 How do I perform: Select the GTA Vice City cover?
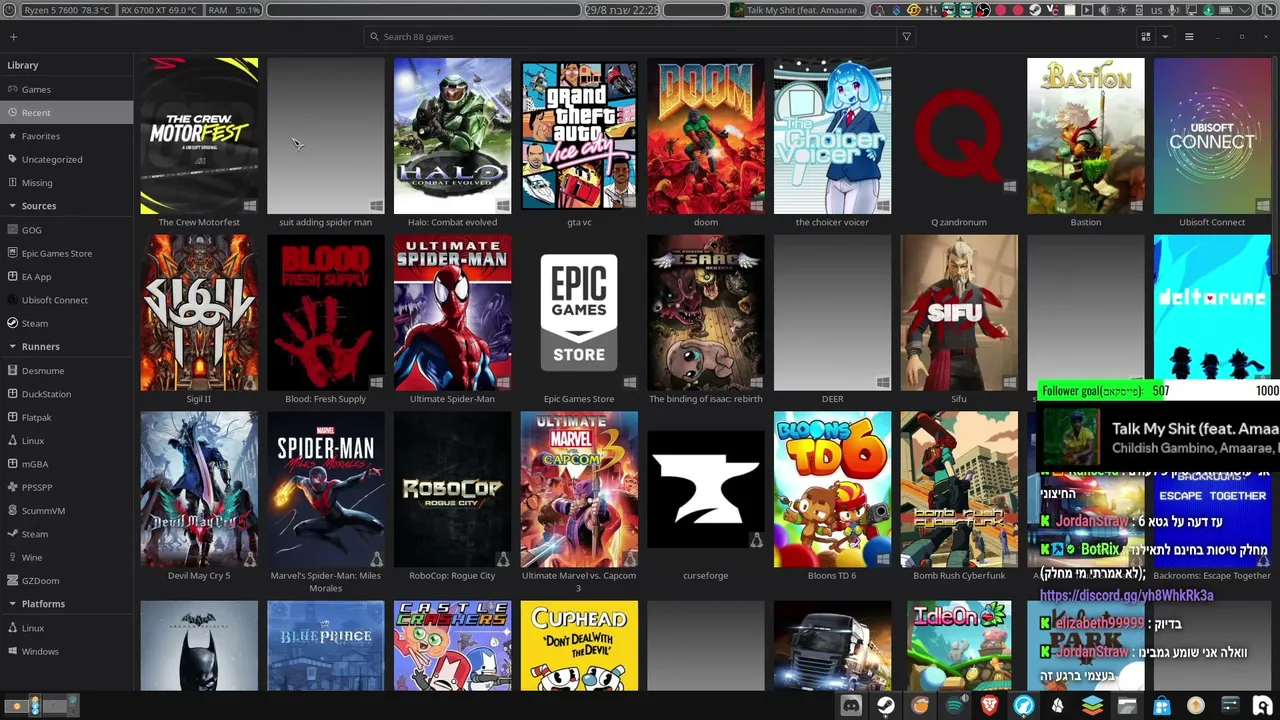(579, 136)
